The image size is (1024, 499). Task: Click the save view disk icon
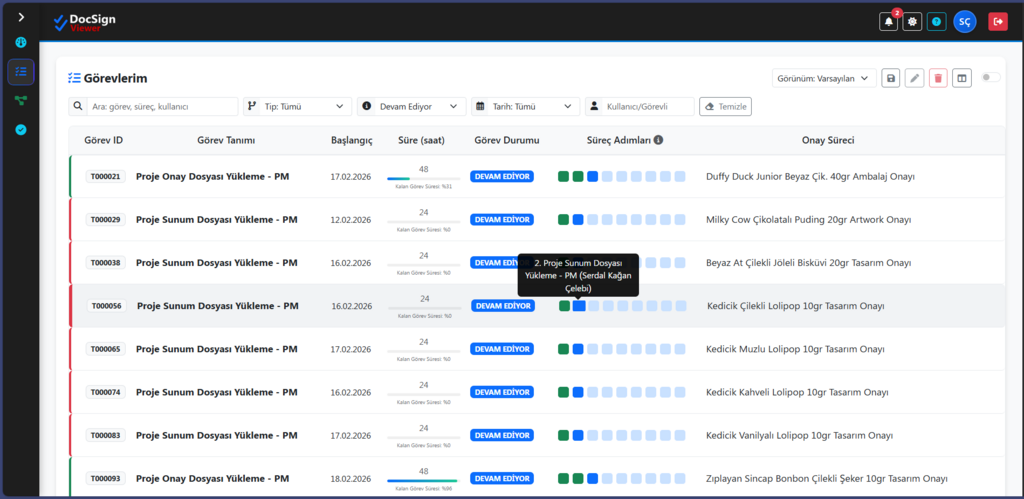point(891,78)
